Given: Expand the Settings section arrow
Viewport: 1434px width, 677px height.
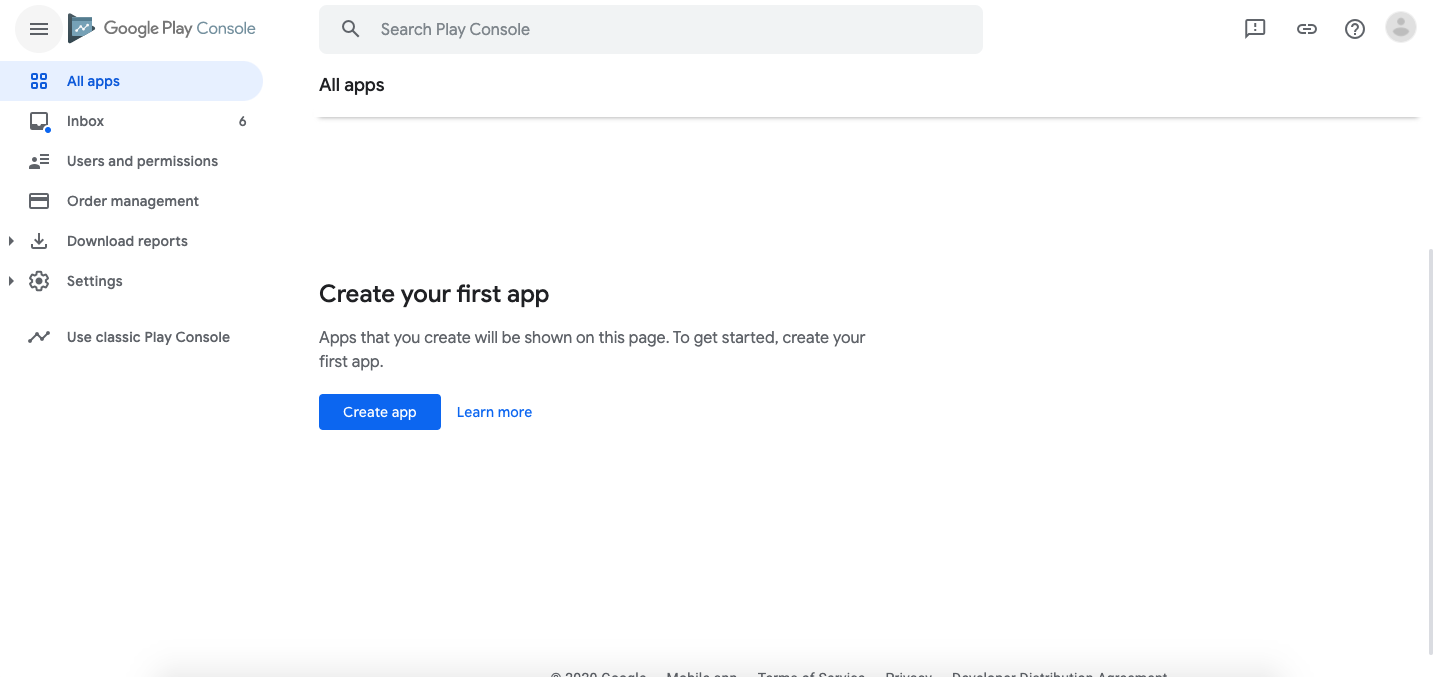Looking at the screenshot, I should tap(11, 281).
